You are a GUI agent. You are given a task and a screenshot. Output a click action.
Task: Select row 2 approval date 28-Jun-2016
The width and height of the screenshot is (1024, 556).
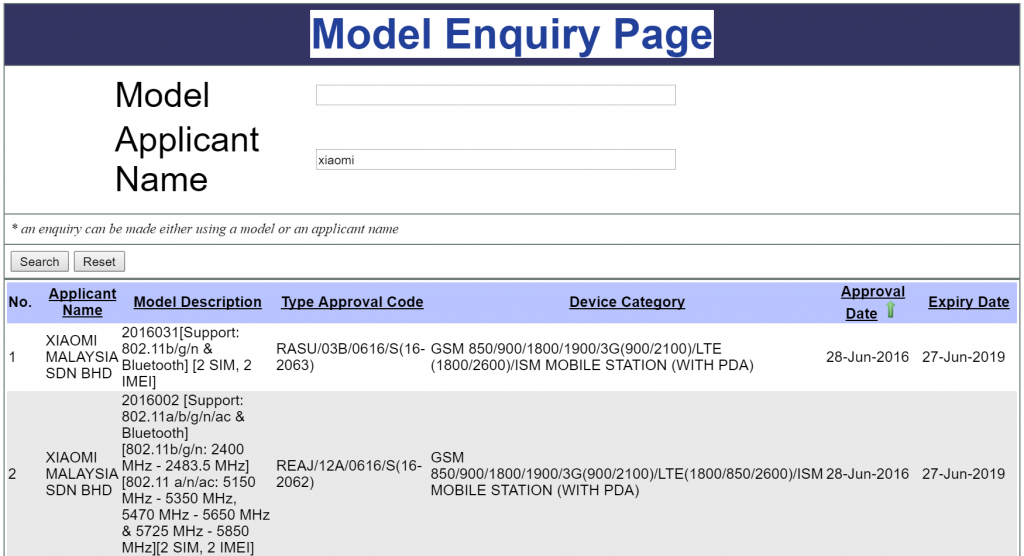[867, 474]
